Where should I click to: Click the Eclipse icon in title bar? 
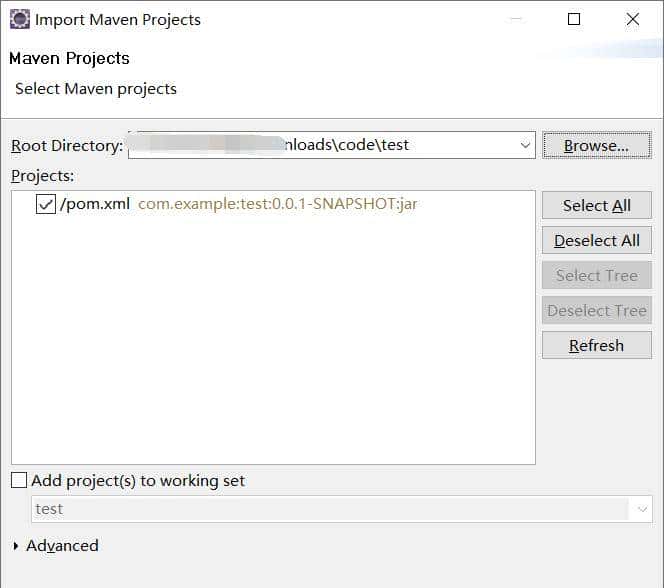click(20, 19)
